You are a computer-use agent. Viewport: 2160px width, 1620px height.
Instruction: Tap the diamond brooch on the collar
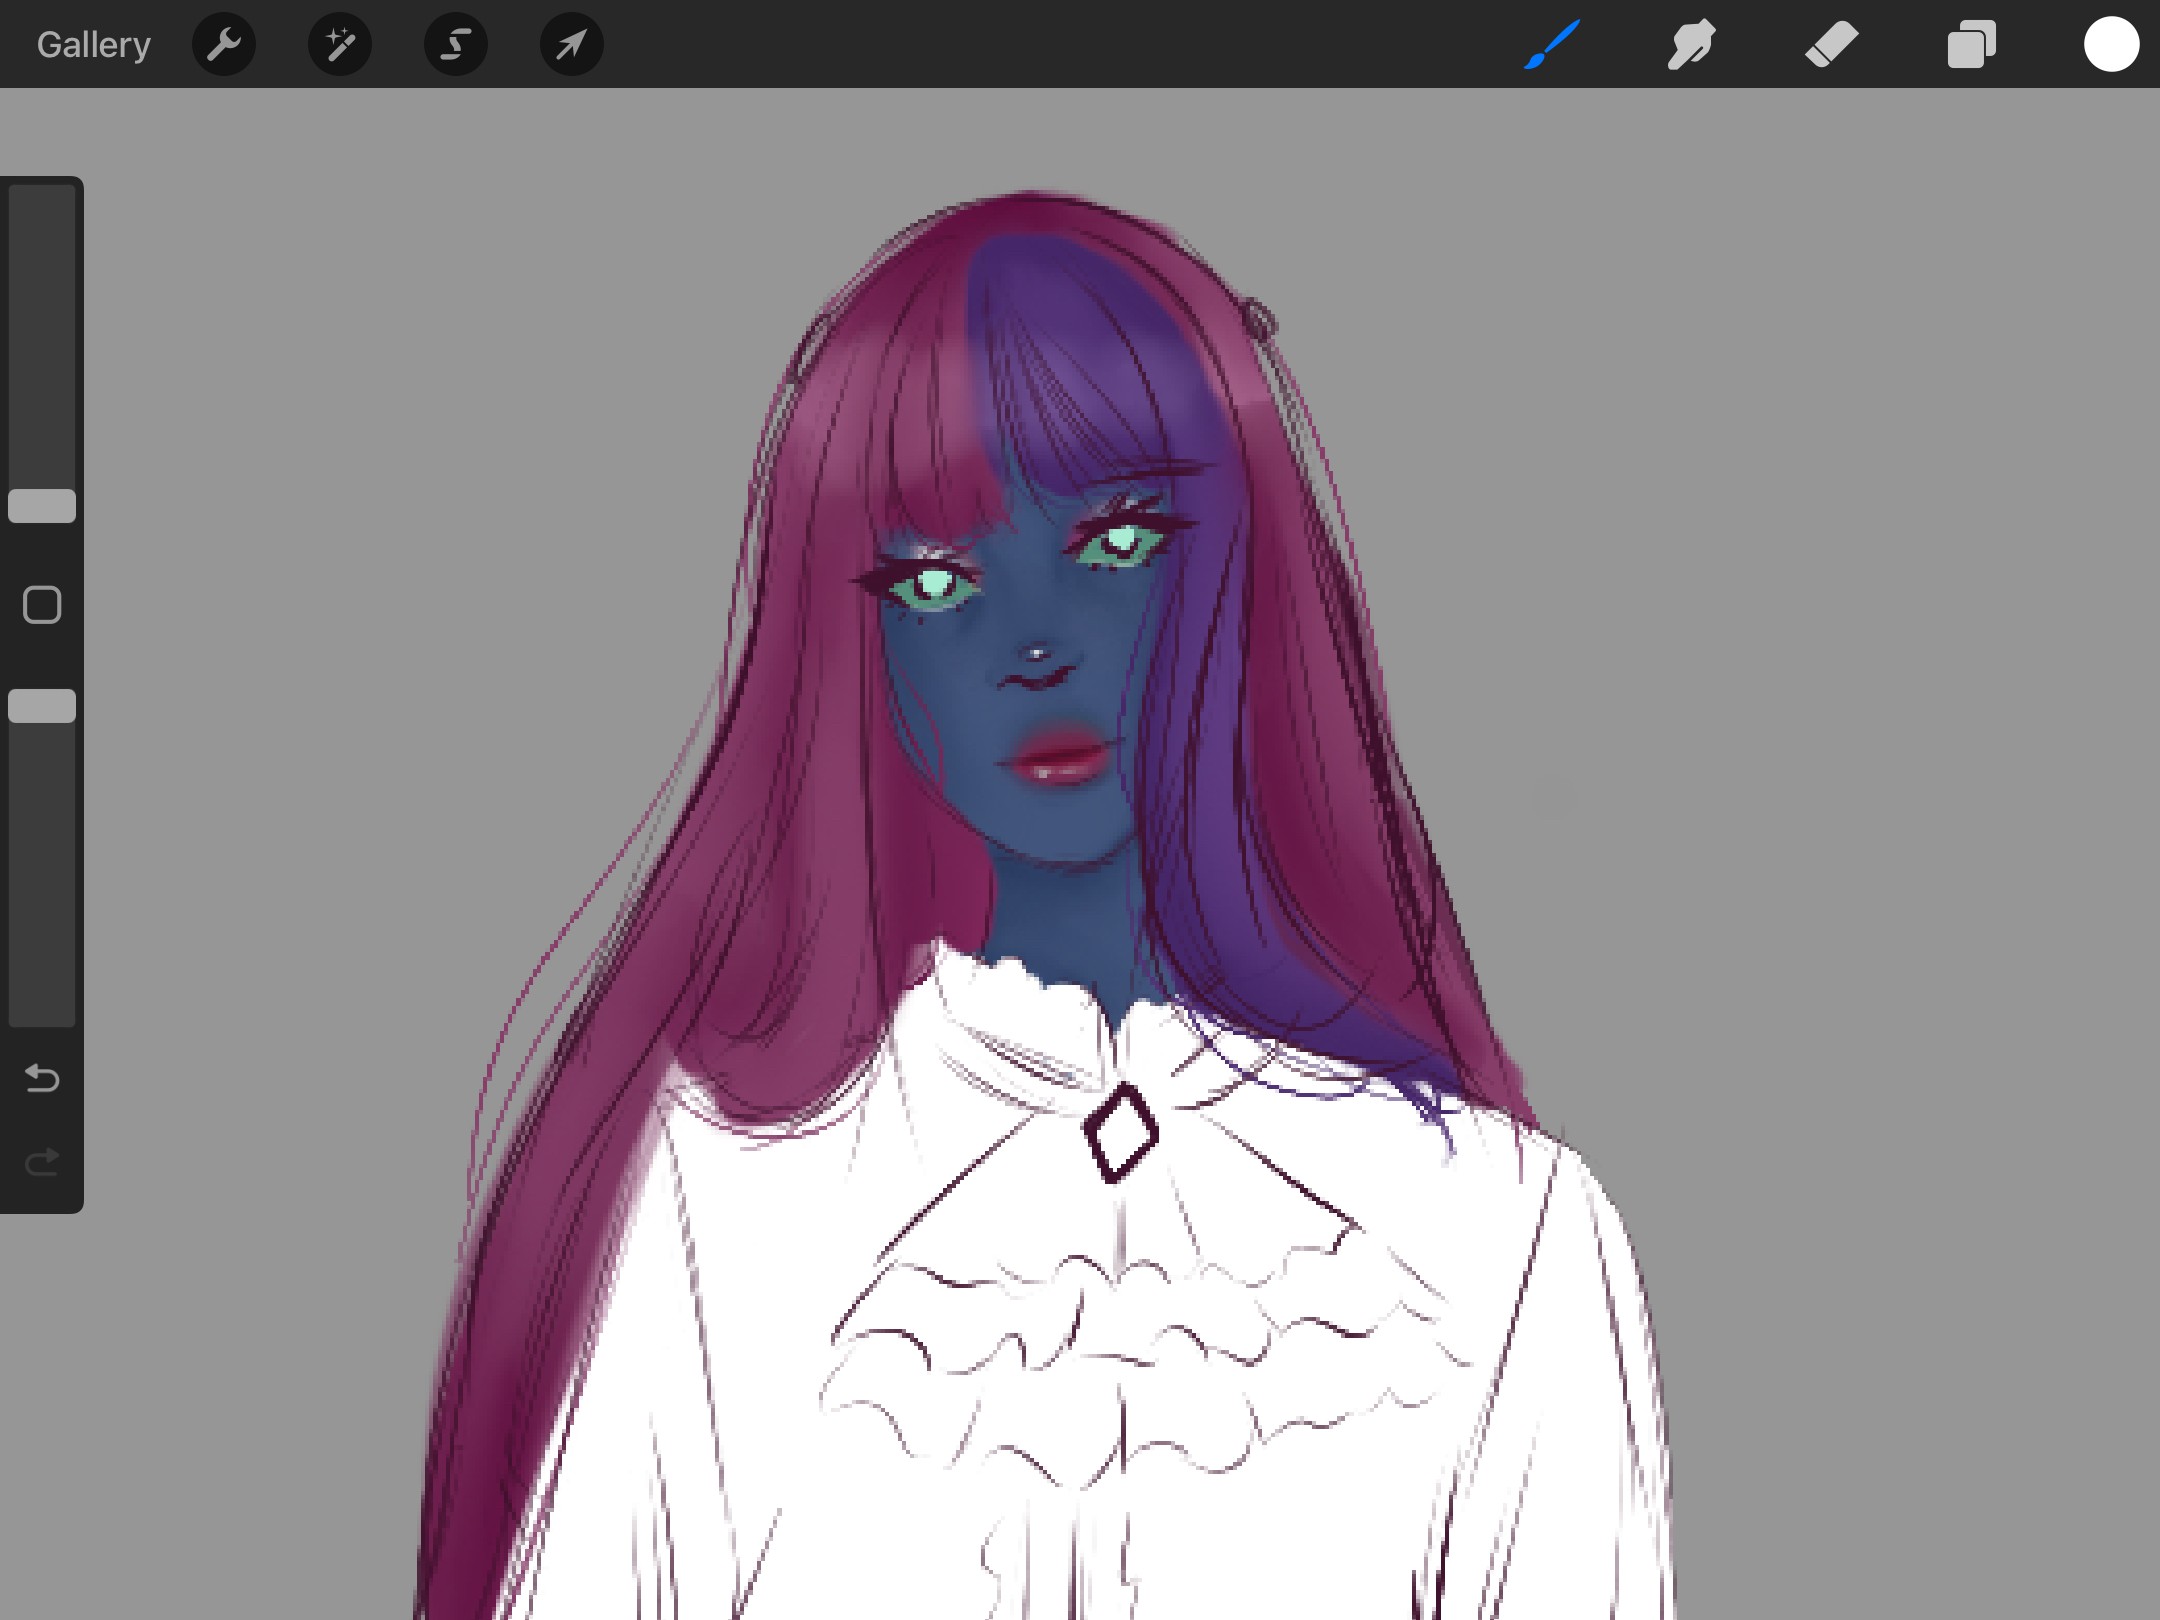pos(1120,1133)
